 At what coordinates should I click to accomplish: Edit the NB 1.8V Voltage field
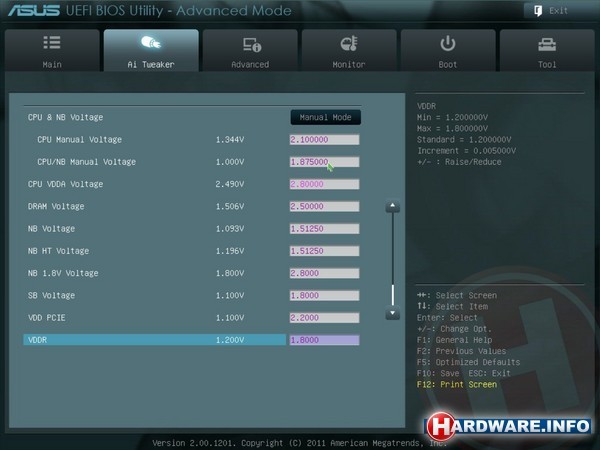coord(324,273)
